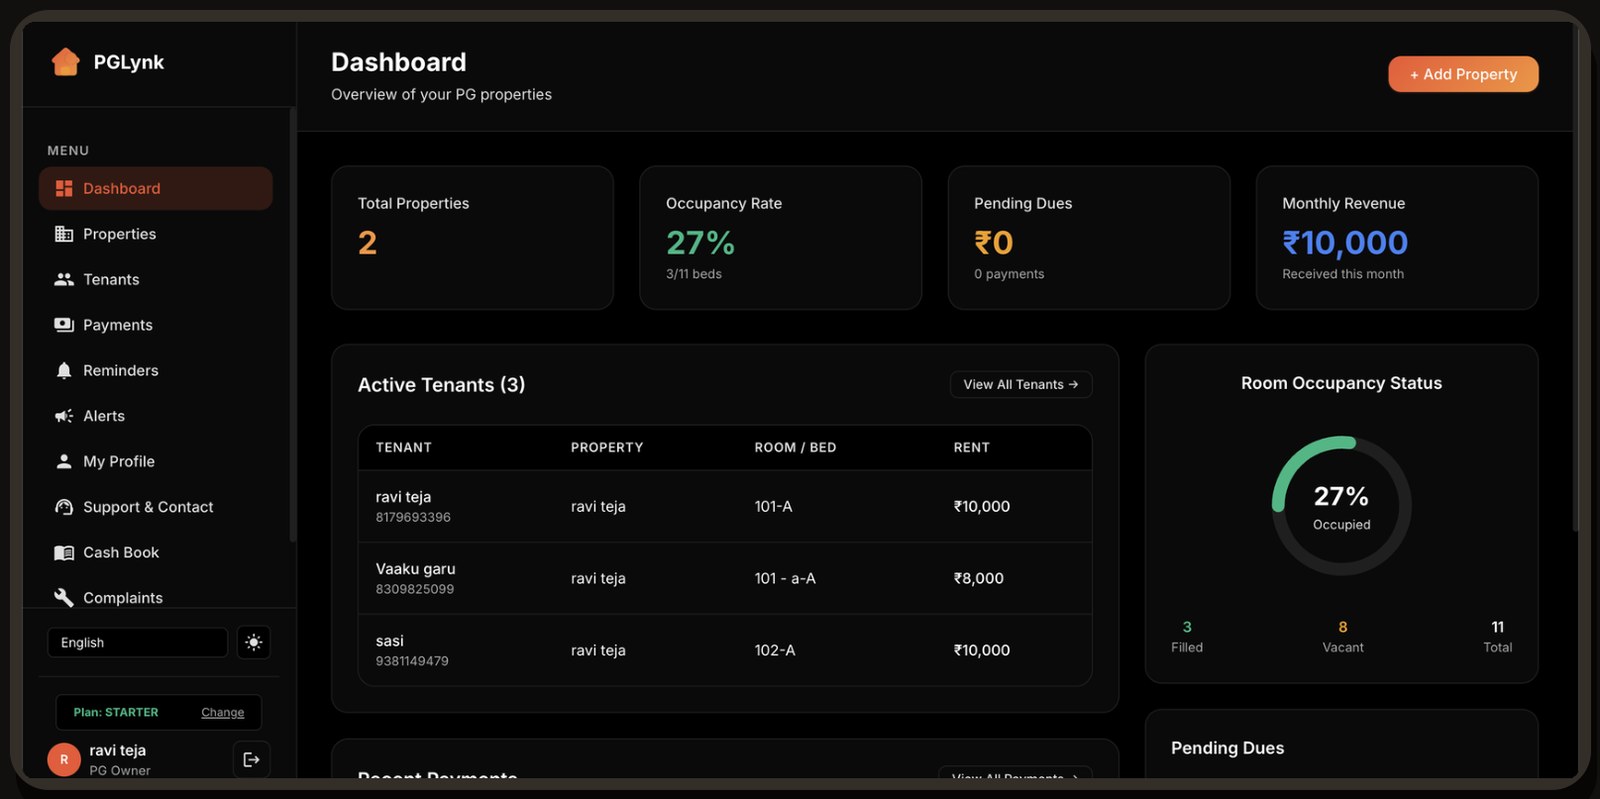Click the Change plan link
The image size is (1600, 799).
[223, 713]
